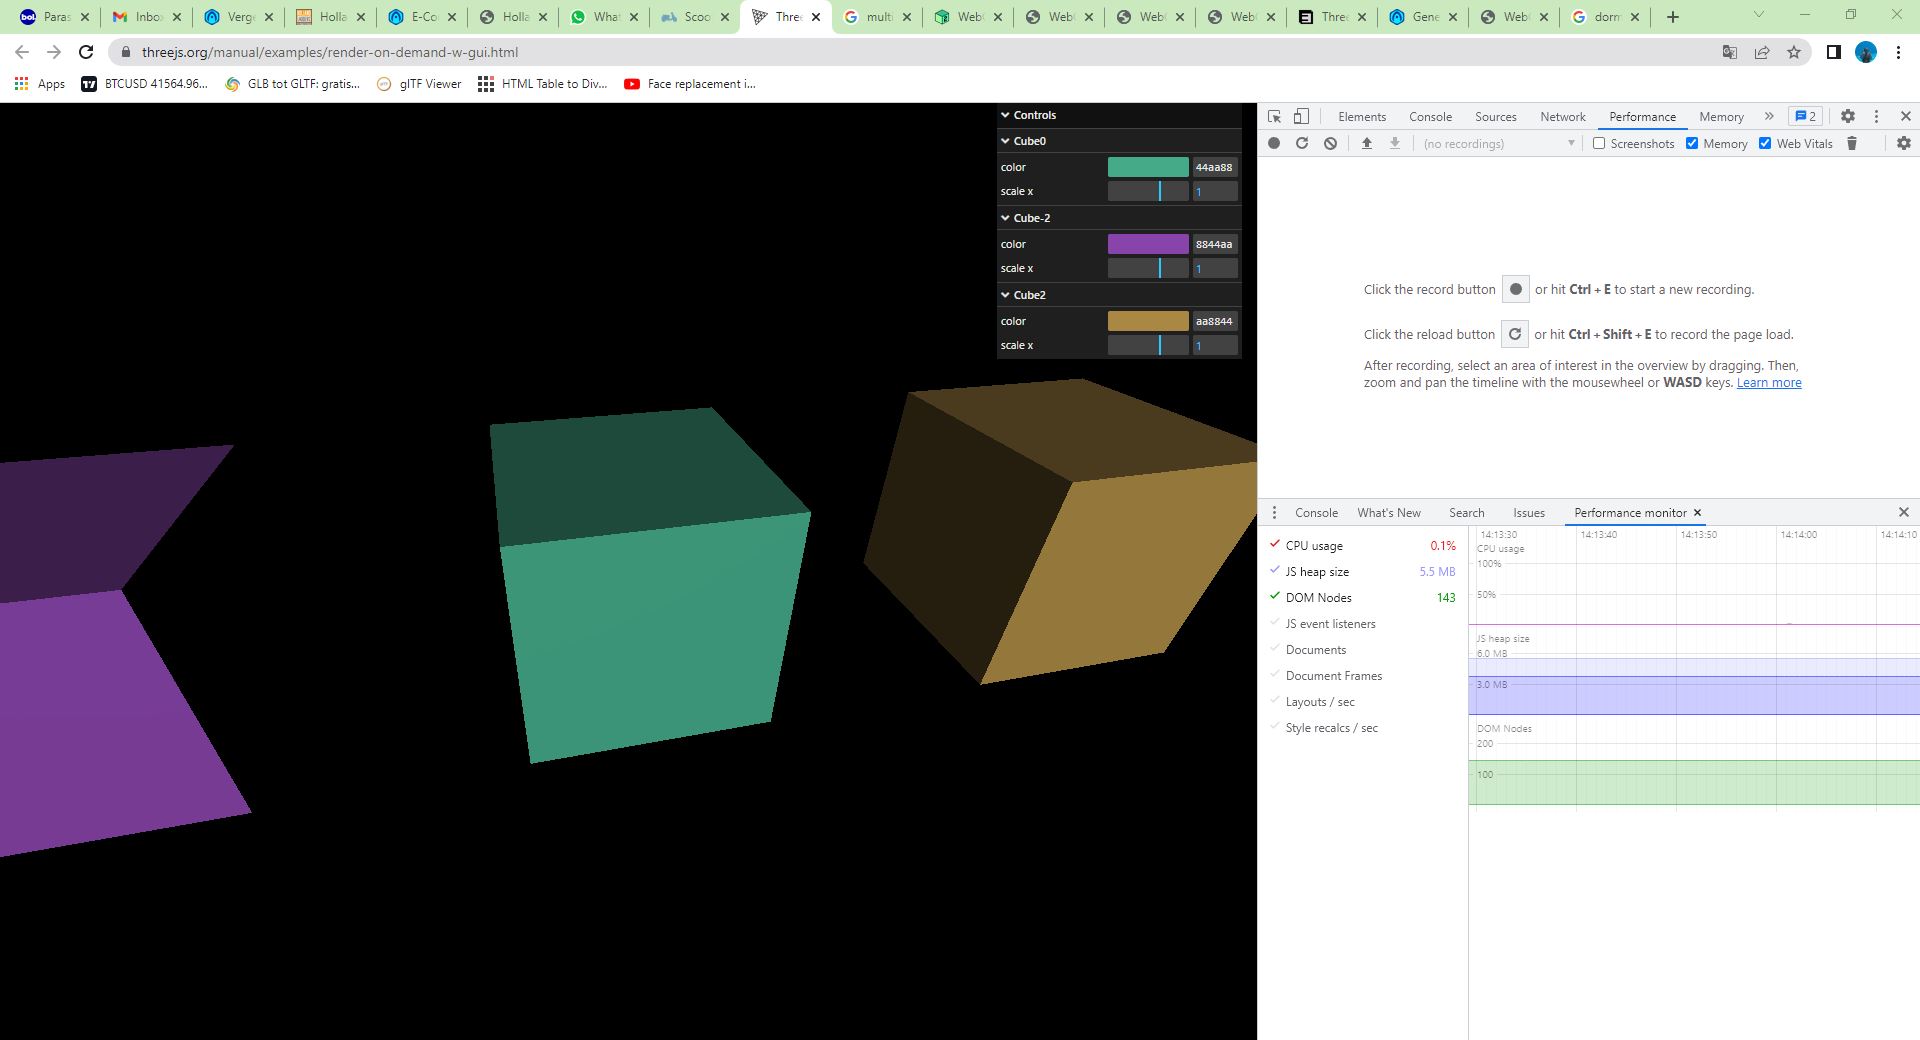
Task: Toggle the CPU usage metric
Action: click(x=1275, y=545)
